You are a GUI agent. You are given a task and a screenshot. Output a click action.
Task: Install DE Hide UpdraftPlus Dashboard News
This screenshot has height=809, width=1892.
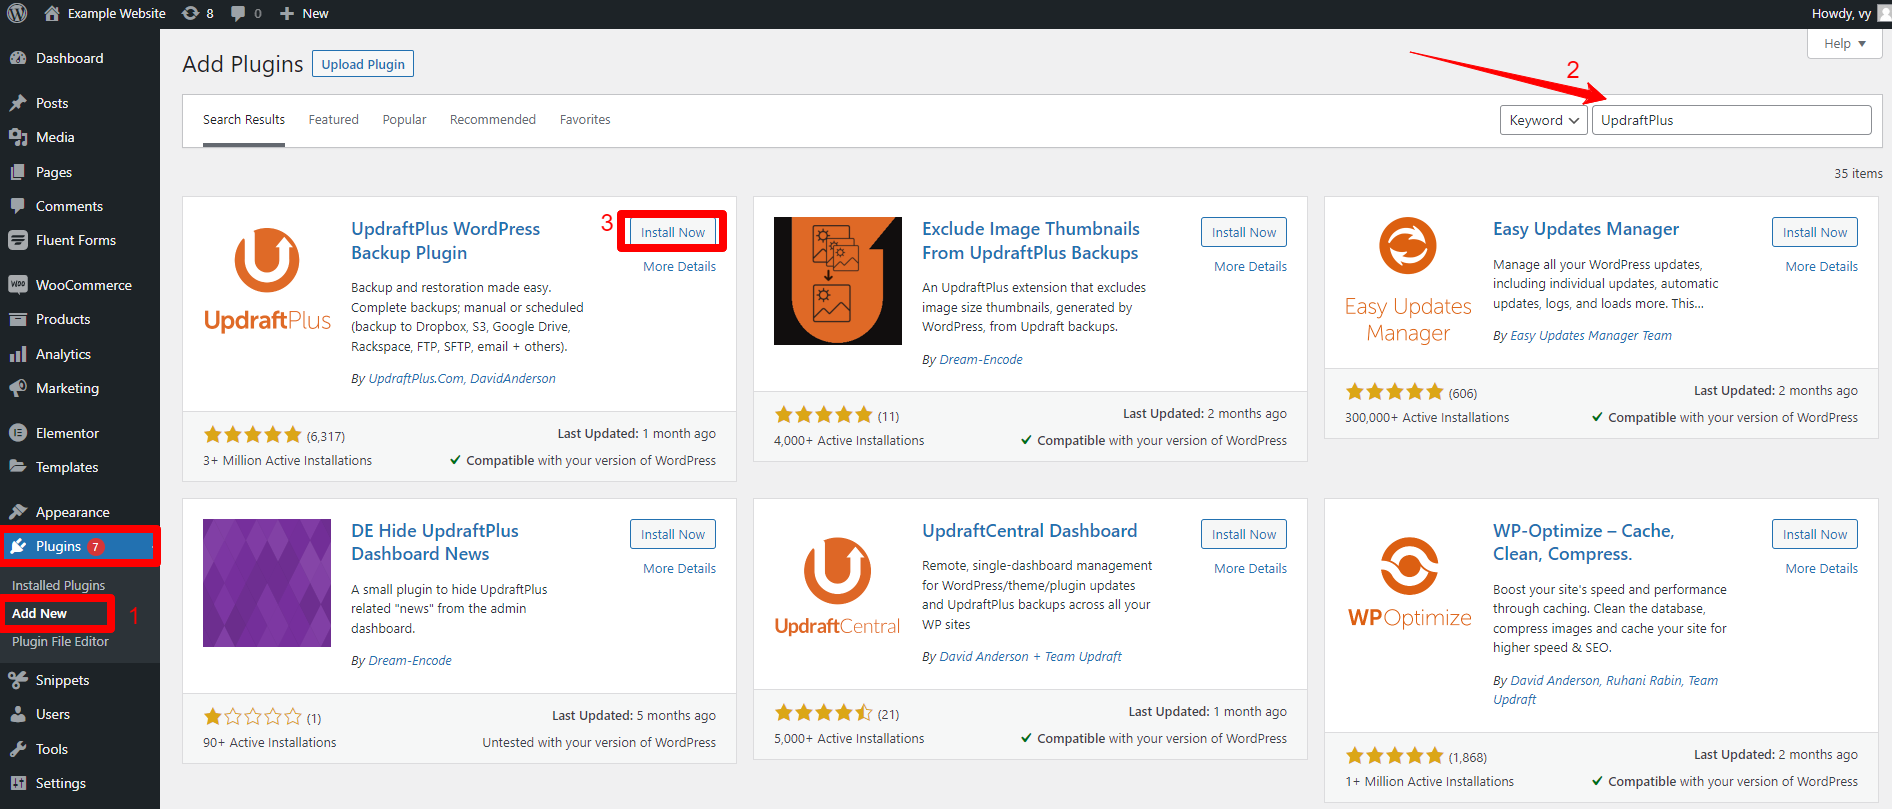(673, 534)
